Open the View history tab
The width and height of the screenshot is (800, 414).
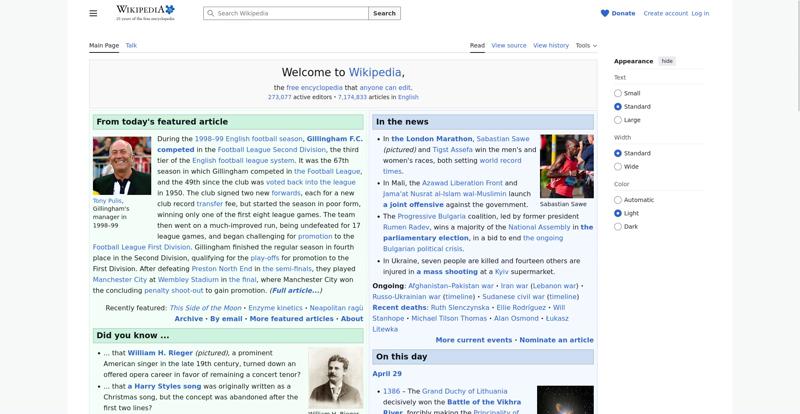coord(551,45)
